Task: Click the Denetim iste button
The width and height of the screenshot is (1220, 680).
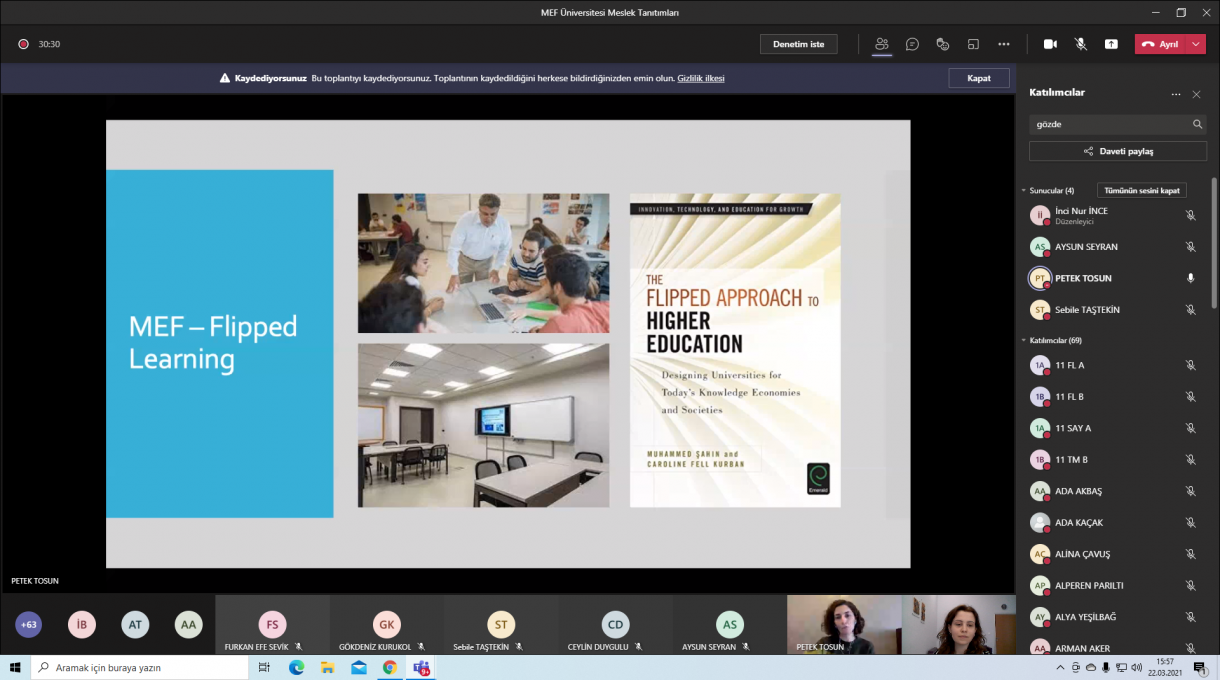Action: tap(798, 44)
